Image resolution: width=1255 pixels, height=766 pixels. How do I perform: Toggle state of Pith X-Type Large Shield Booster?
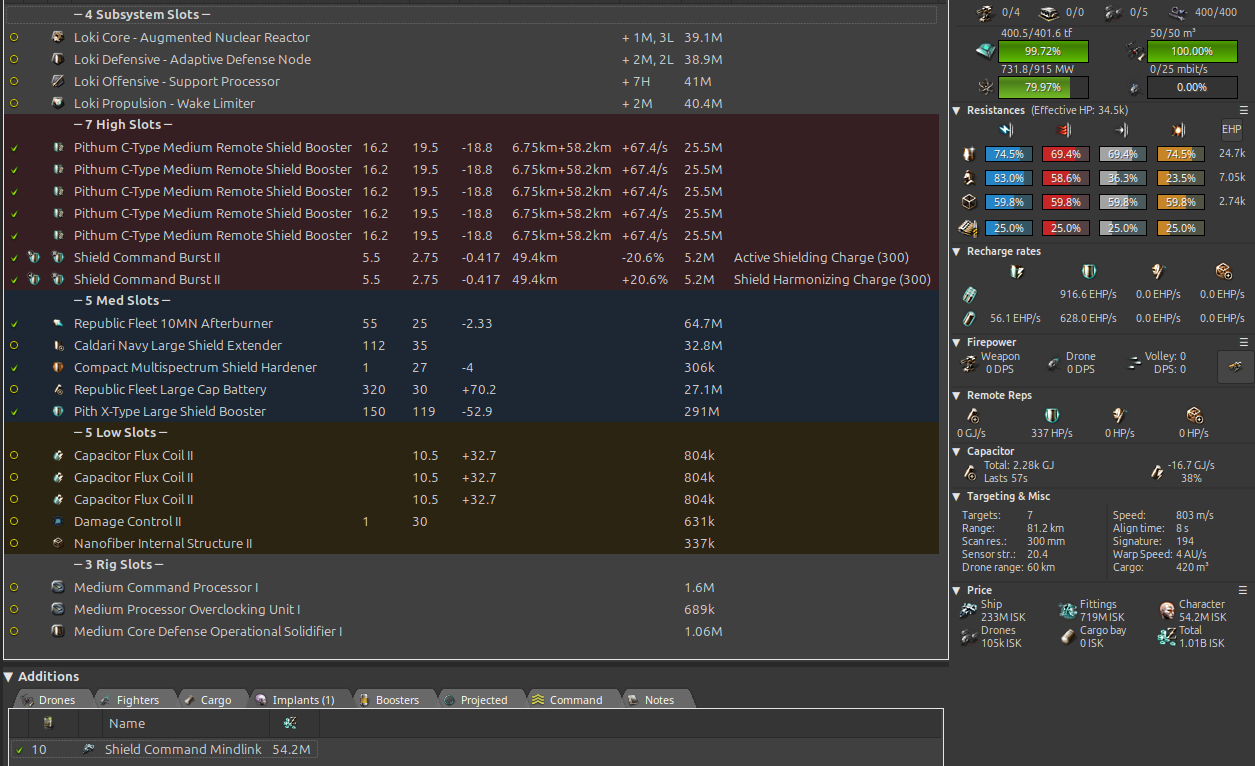[14, 412]
